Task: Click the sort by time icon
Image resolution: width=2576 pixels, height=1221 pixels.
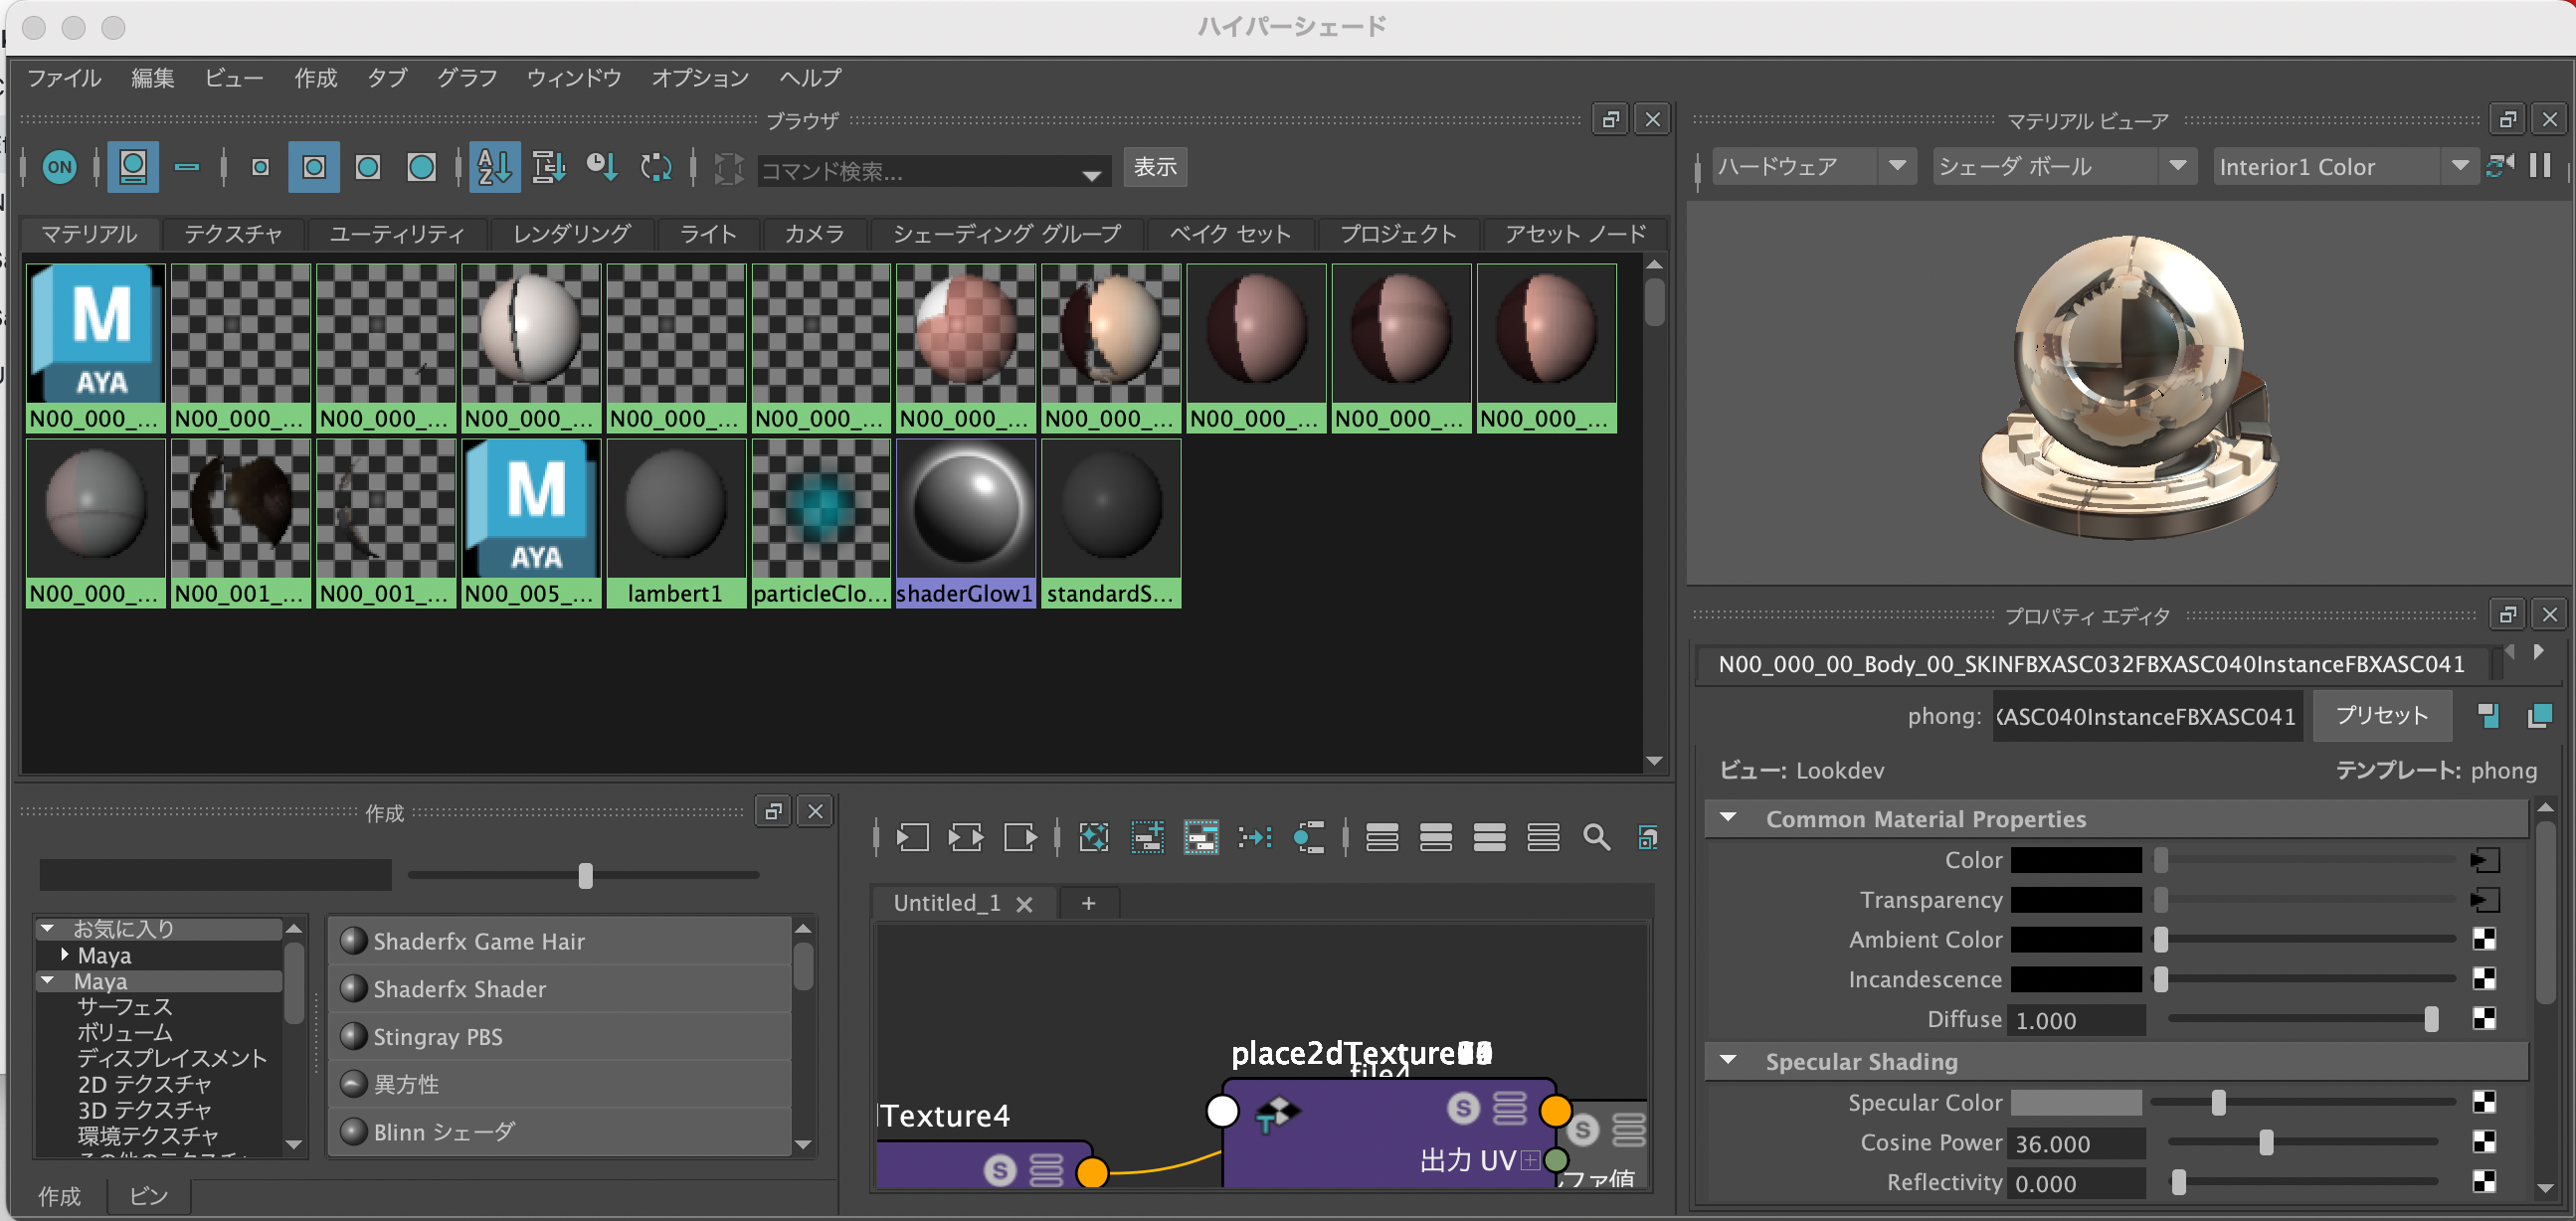Action: 601,167
